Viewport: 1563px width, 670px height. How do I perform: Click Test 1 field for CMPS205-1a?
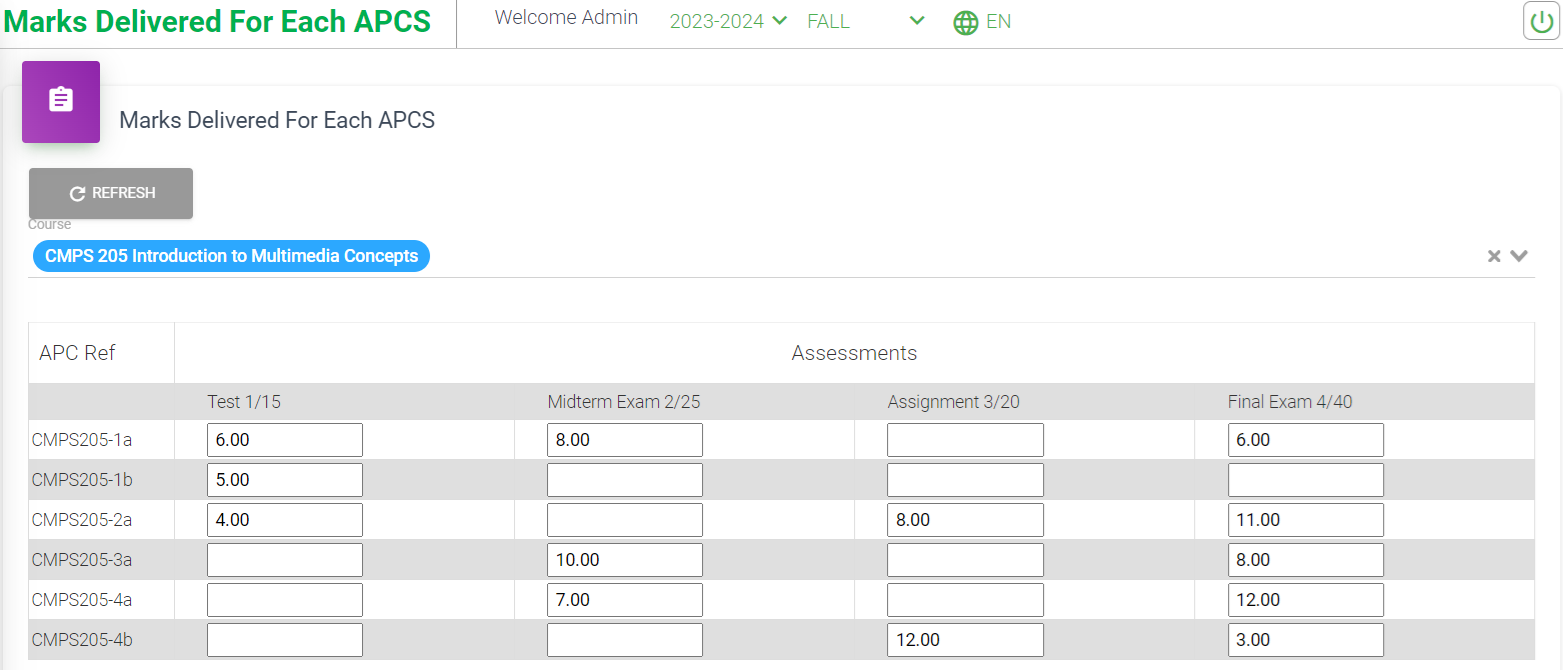click(x=285, y=440)
